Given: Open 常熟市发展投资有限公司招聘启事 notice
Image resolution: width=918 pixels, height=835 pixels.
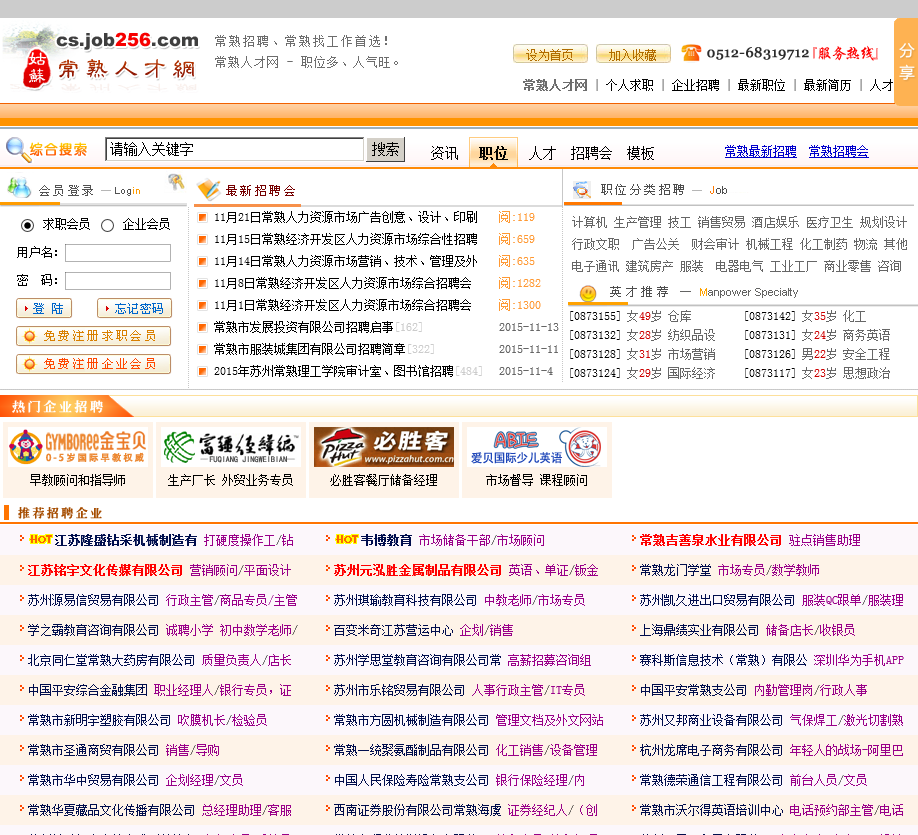Looking at the screenshot, I should [303, 327].
